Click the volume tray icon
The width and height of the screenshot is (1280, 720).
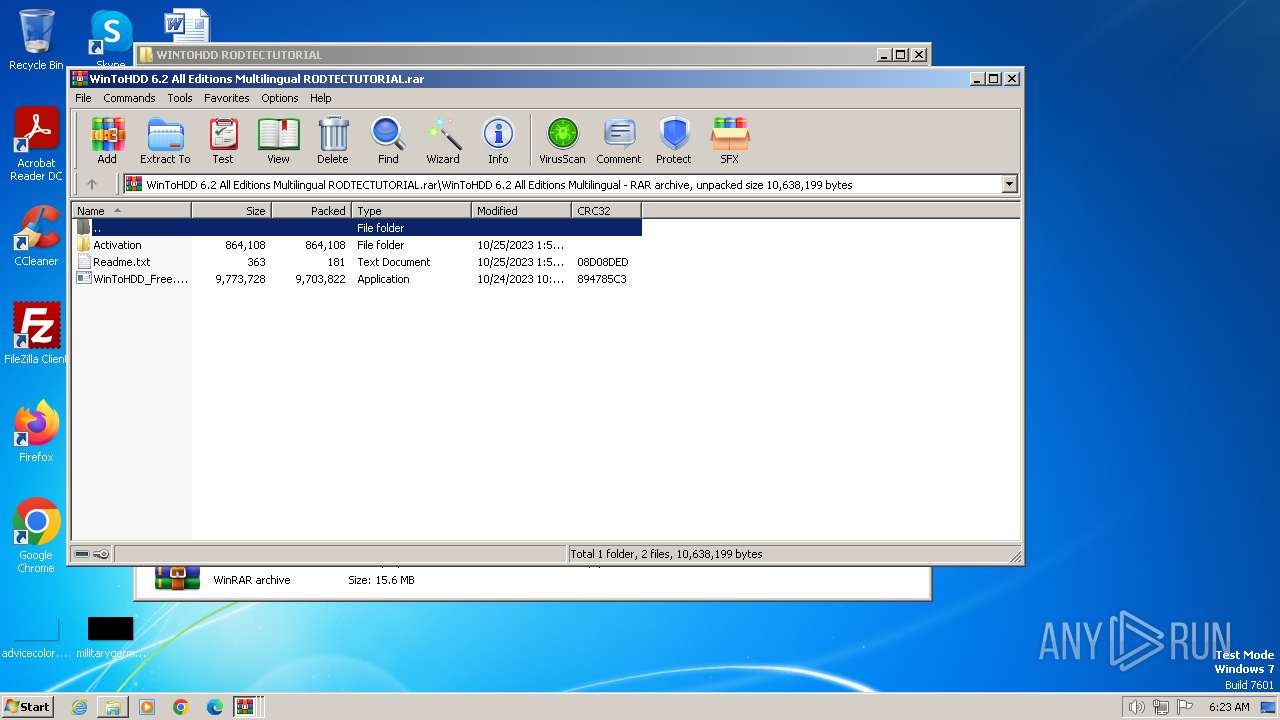click(x=1136, y=707)
